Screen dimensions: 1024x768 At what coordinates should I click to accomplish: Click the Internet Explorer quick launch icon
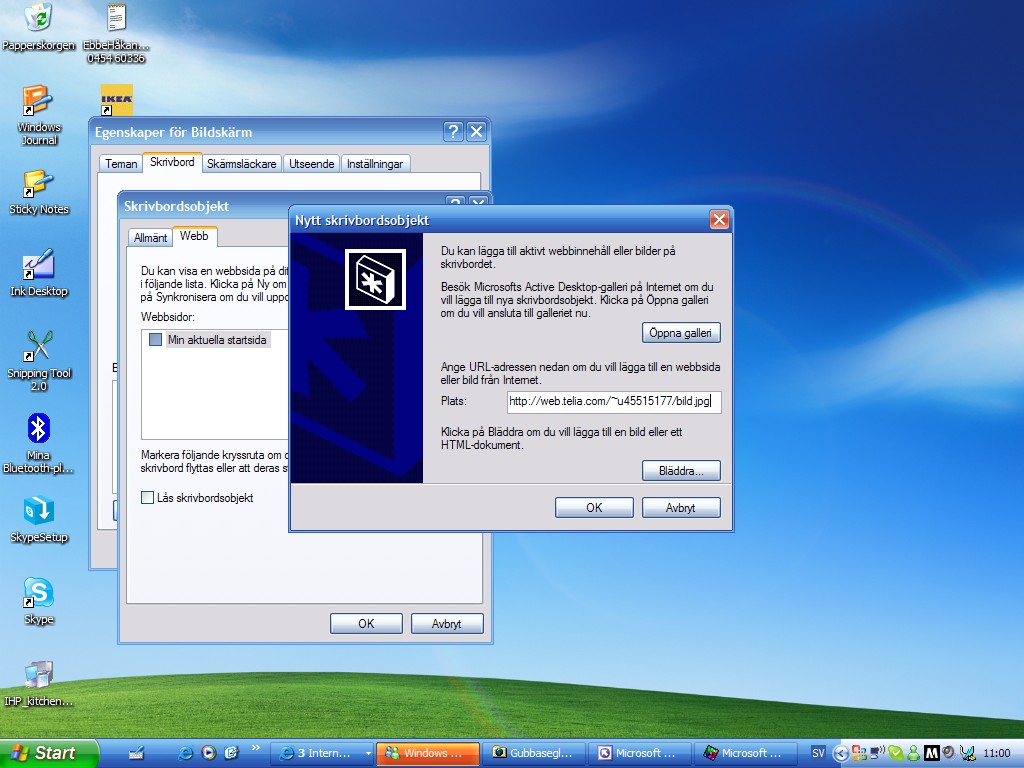point(185,753)
